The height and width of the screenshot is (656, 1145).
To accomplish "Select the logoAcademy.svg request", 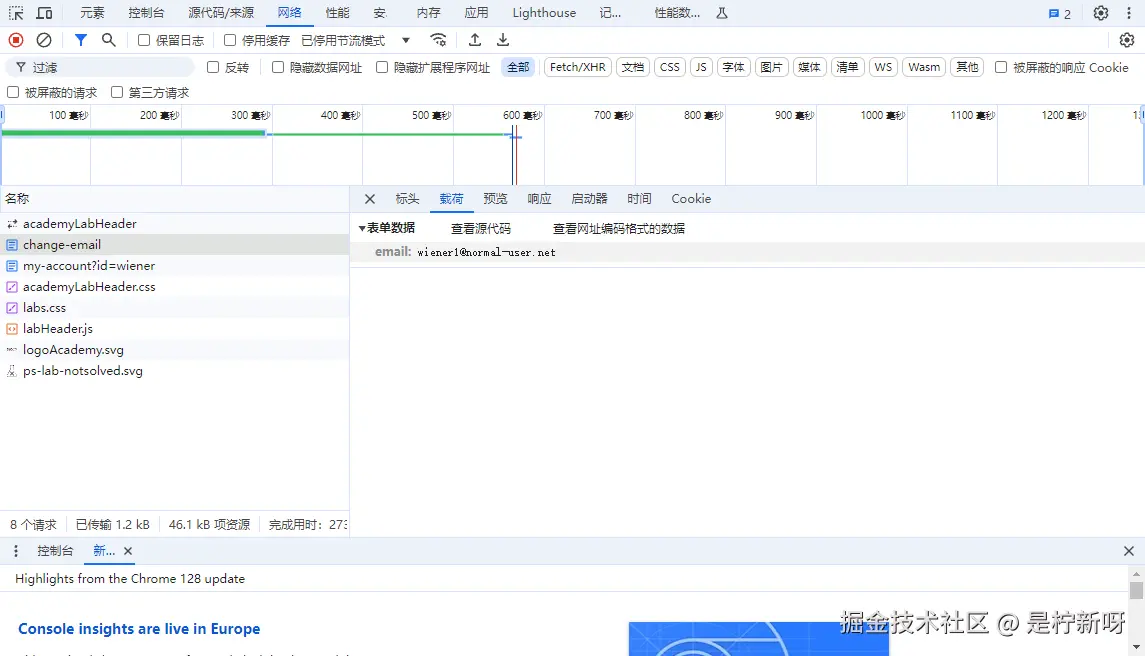I will [175, 350].
